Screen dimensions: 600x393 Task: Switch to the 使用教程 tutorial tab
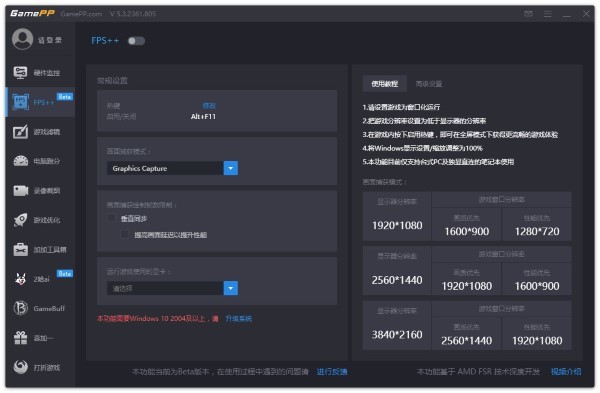click(x=385, y=84)
